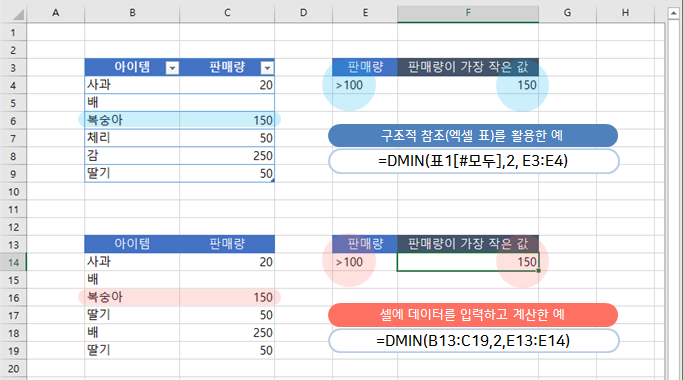Open the 아이템 filter dropdown in row 3

(172, 68)
